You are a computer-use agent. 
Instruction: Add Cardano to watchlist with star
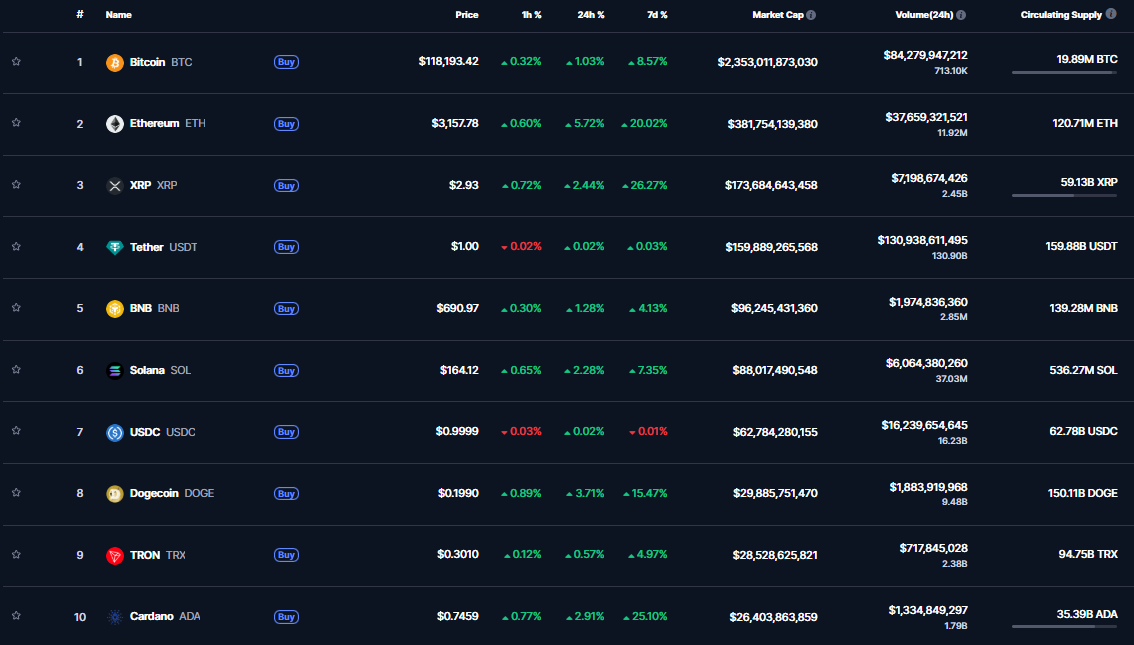(x=16, y=616)
